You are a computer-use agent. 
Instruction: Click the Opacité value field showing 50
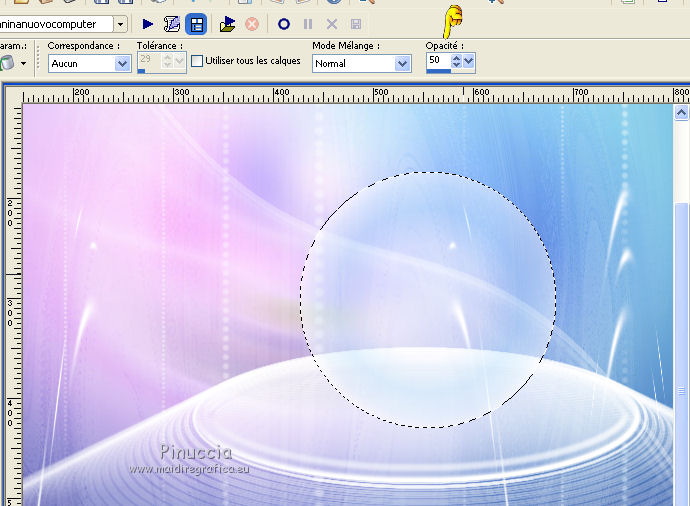(438, 60)
